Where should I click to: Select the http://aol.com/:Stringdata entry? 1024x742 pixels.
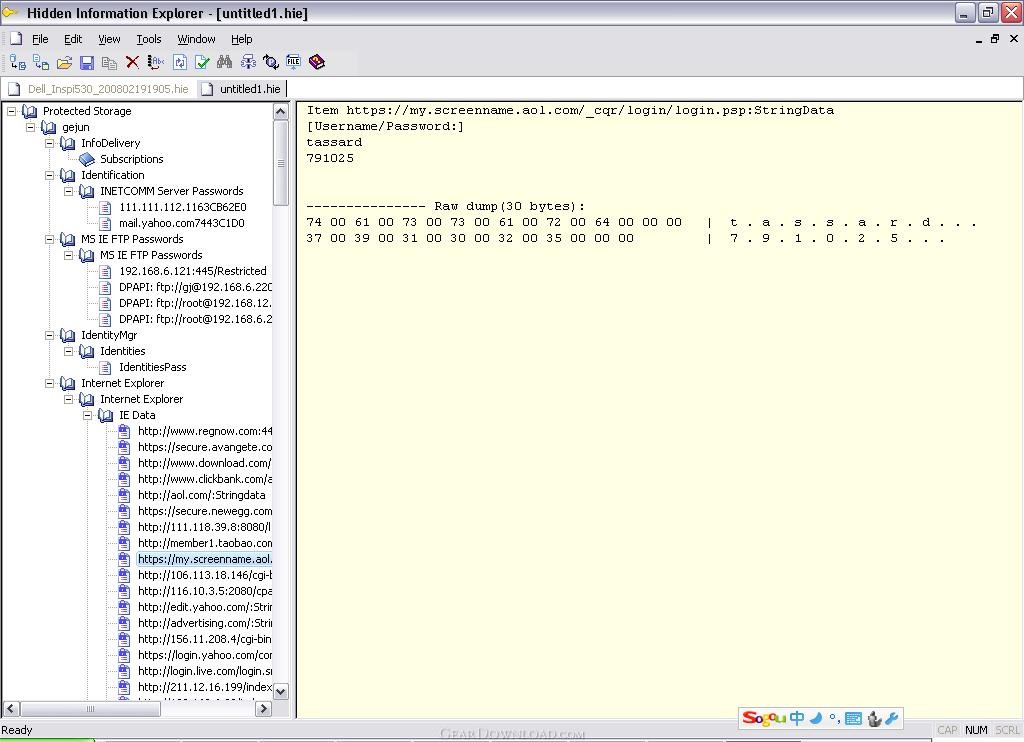201,495
